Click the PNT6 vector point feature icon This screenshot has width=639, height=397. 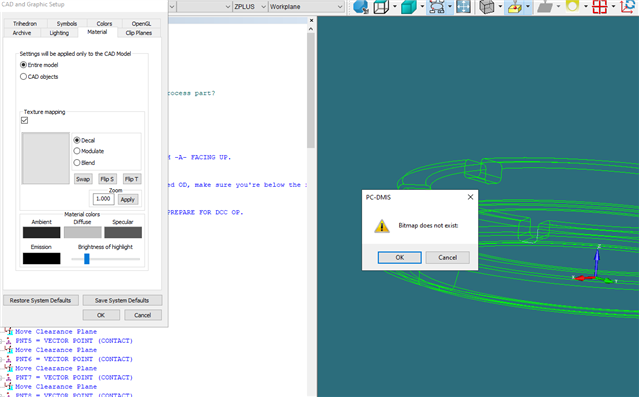tap(8, 359)
